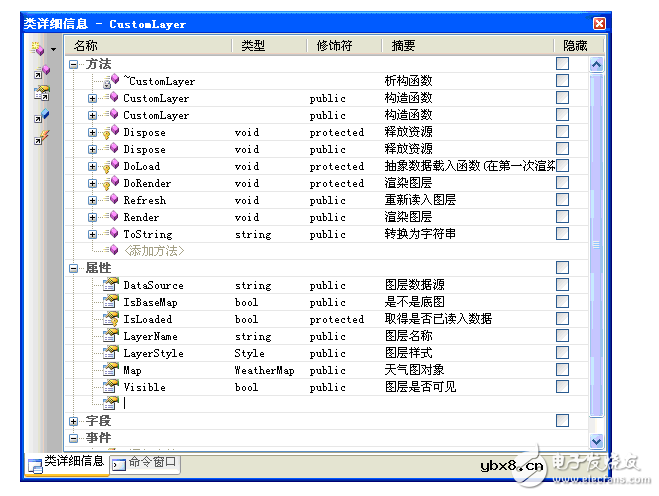The width and height of the screenshot is (659, 496).
Task: Tick hide checkbox for 属性 group
Action: [562, 267]
